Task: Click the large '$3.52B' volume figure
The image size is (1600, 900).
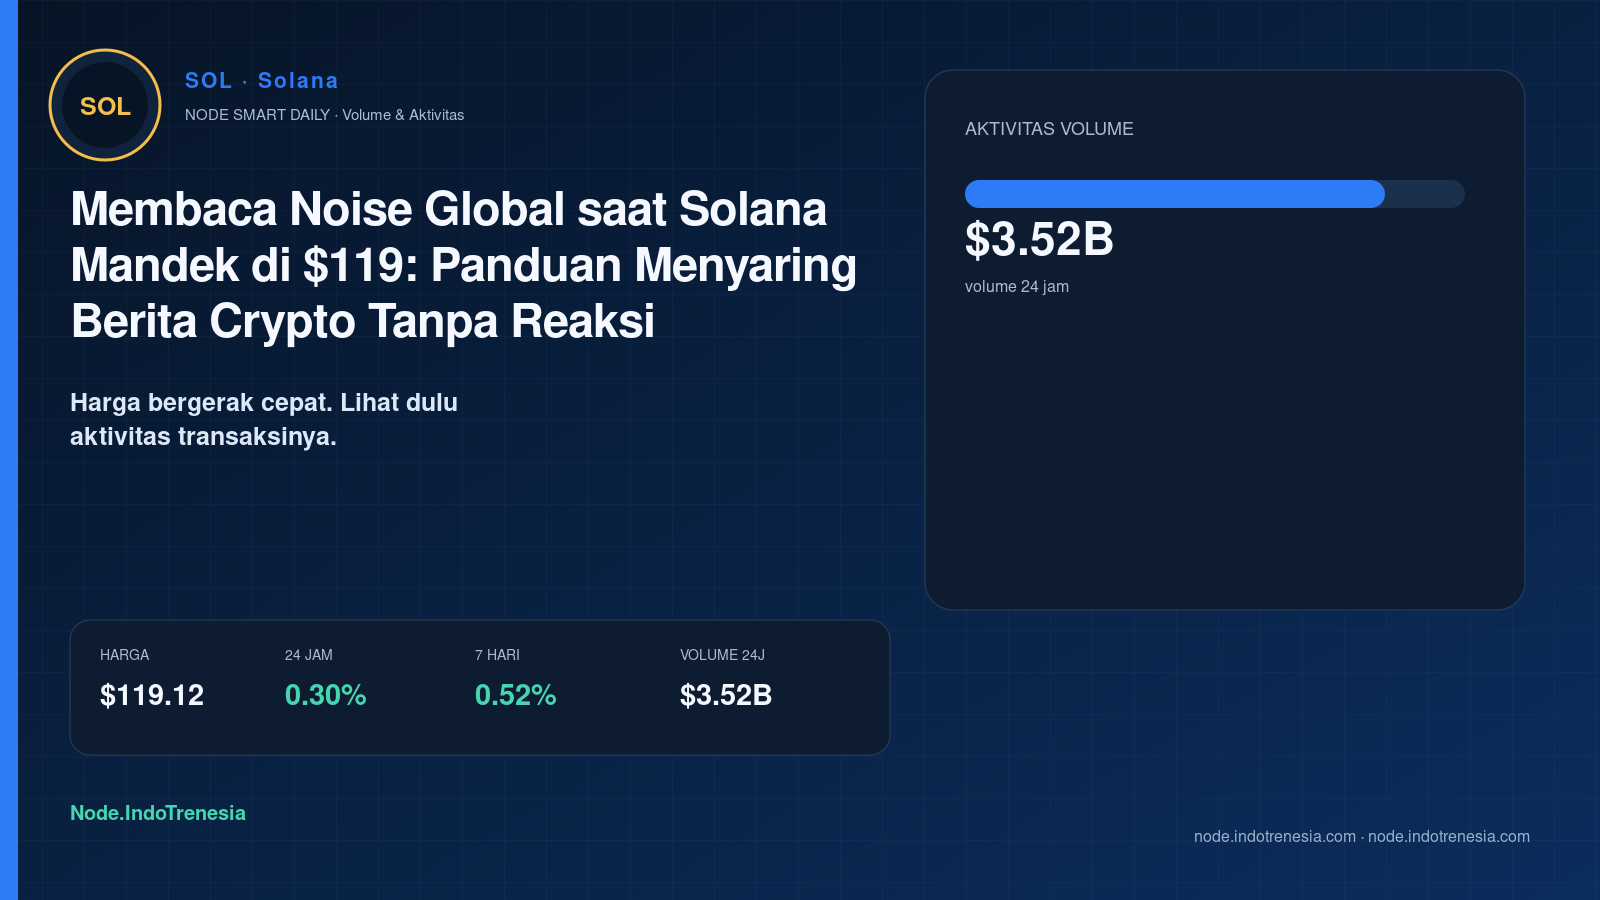Action: point(1039,240)
